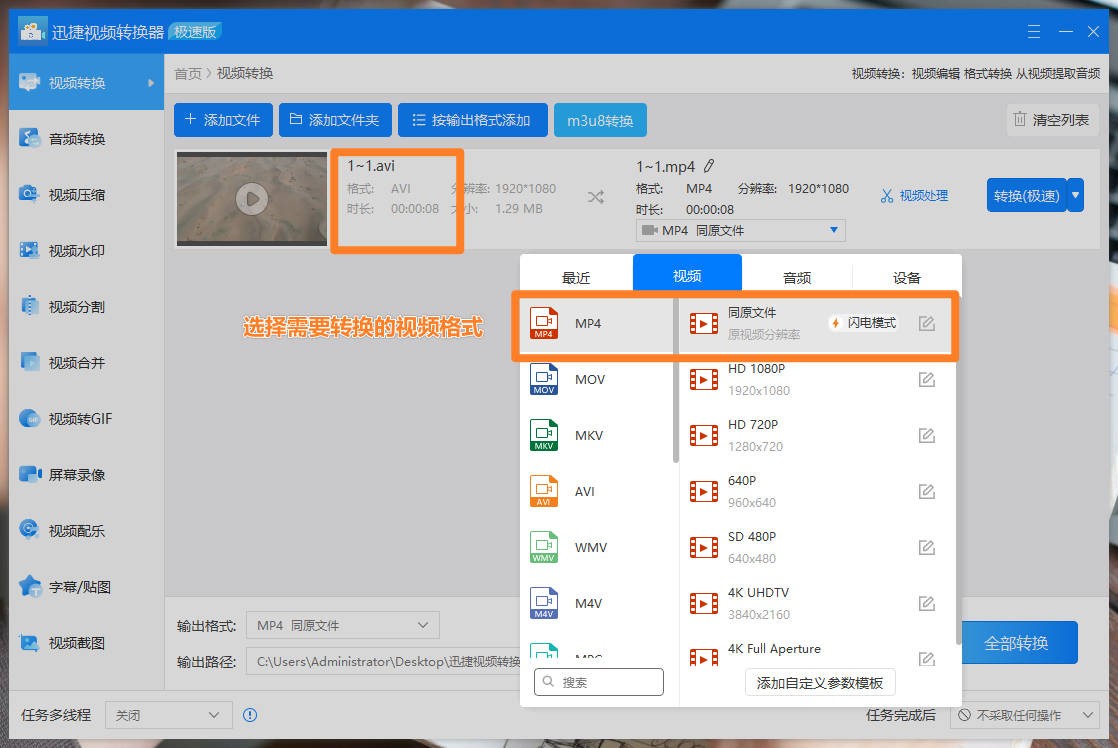This screenshot has height=748, width=1118.
Task: Click the rename pencil next to 1~1.mp4
Action: (x=706, y=167)
